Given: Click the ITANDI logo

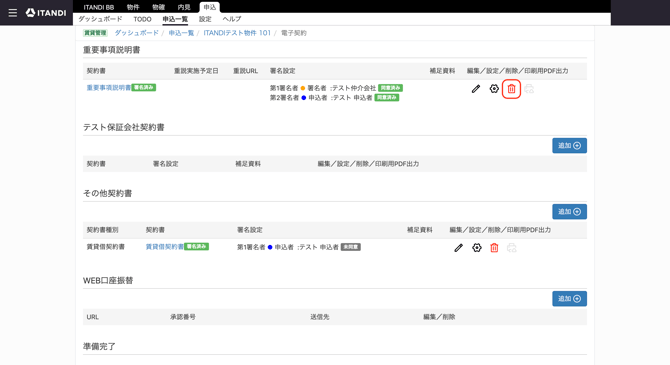Looking at the screenshot, I should click(46, 13).
